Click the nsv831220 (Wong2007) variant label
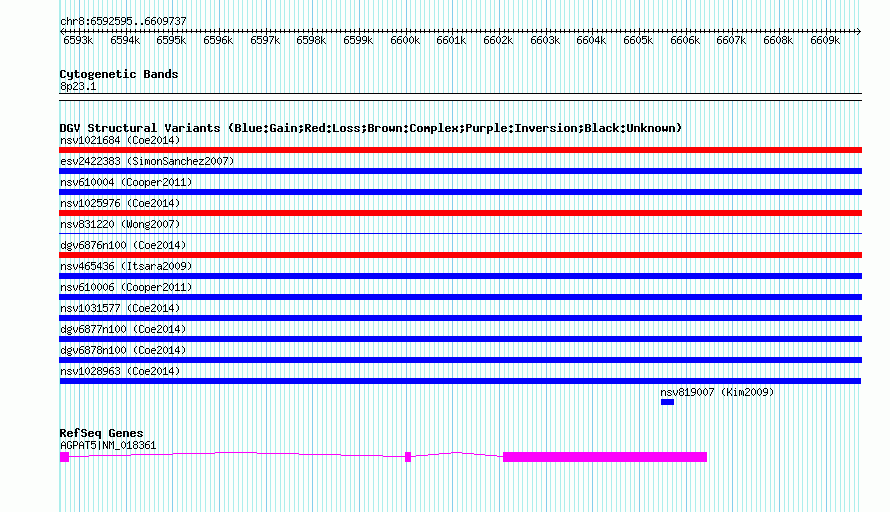This screenshot has height=512, width=890. click(120, 224)
